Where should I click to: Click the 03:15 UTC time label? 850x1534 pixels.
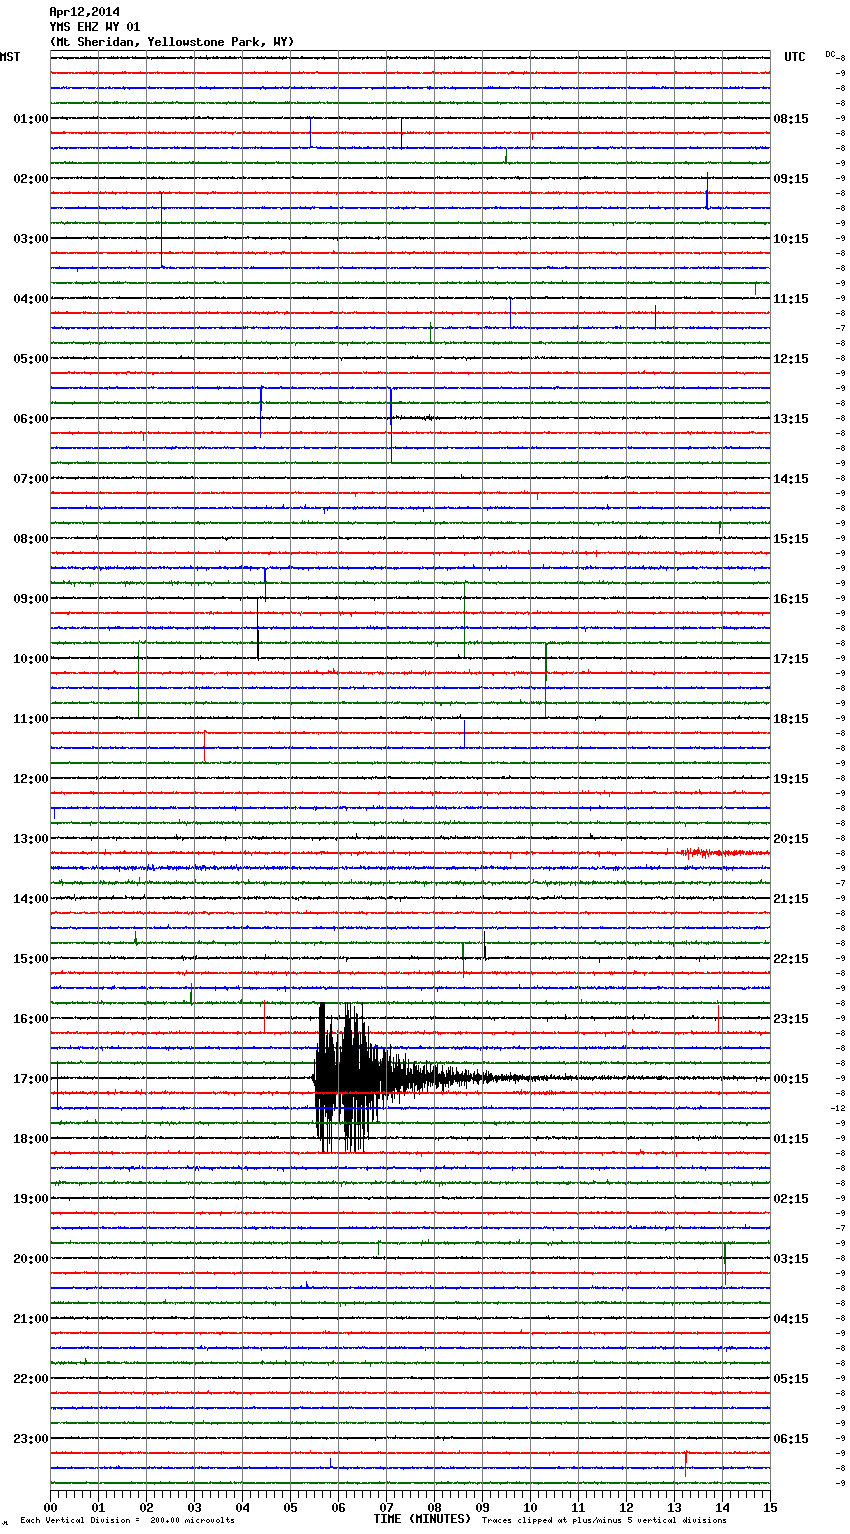(x=791, y=1259)
